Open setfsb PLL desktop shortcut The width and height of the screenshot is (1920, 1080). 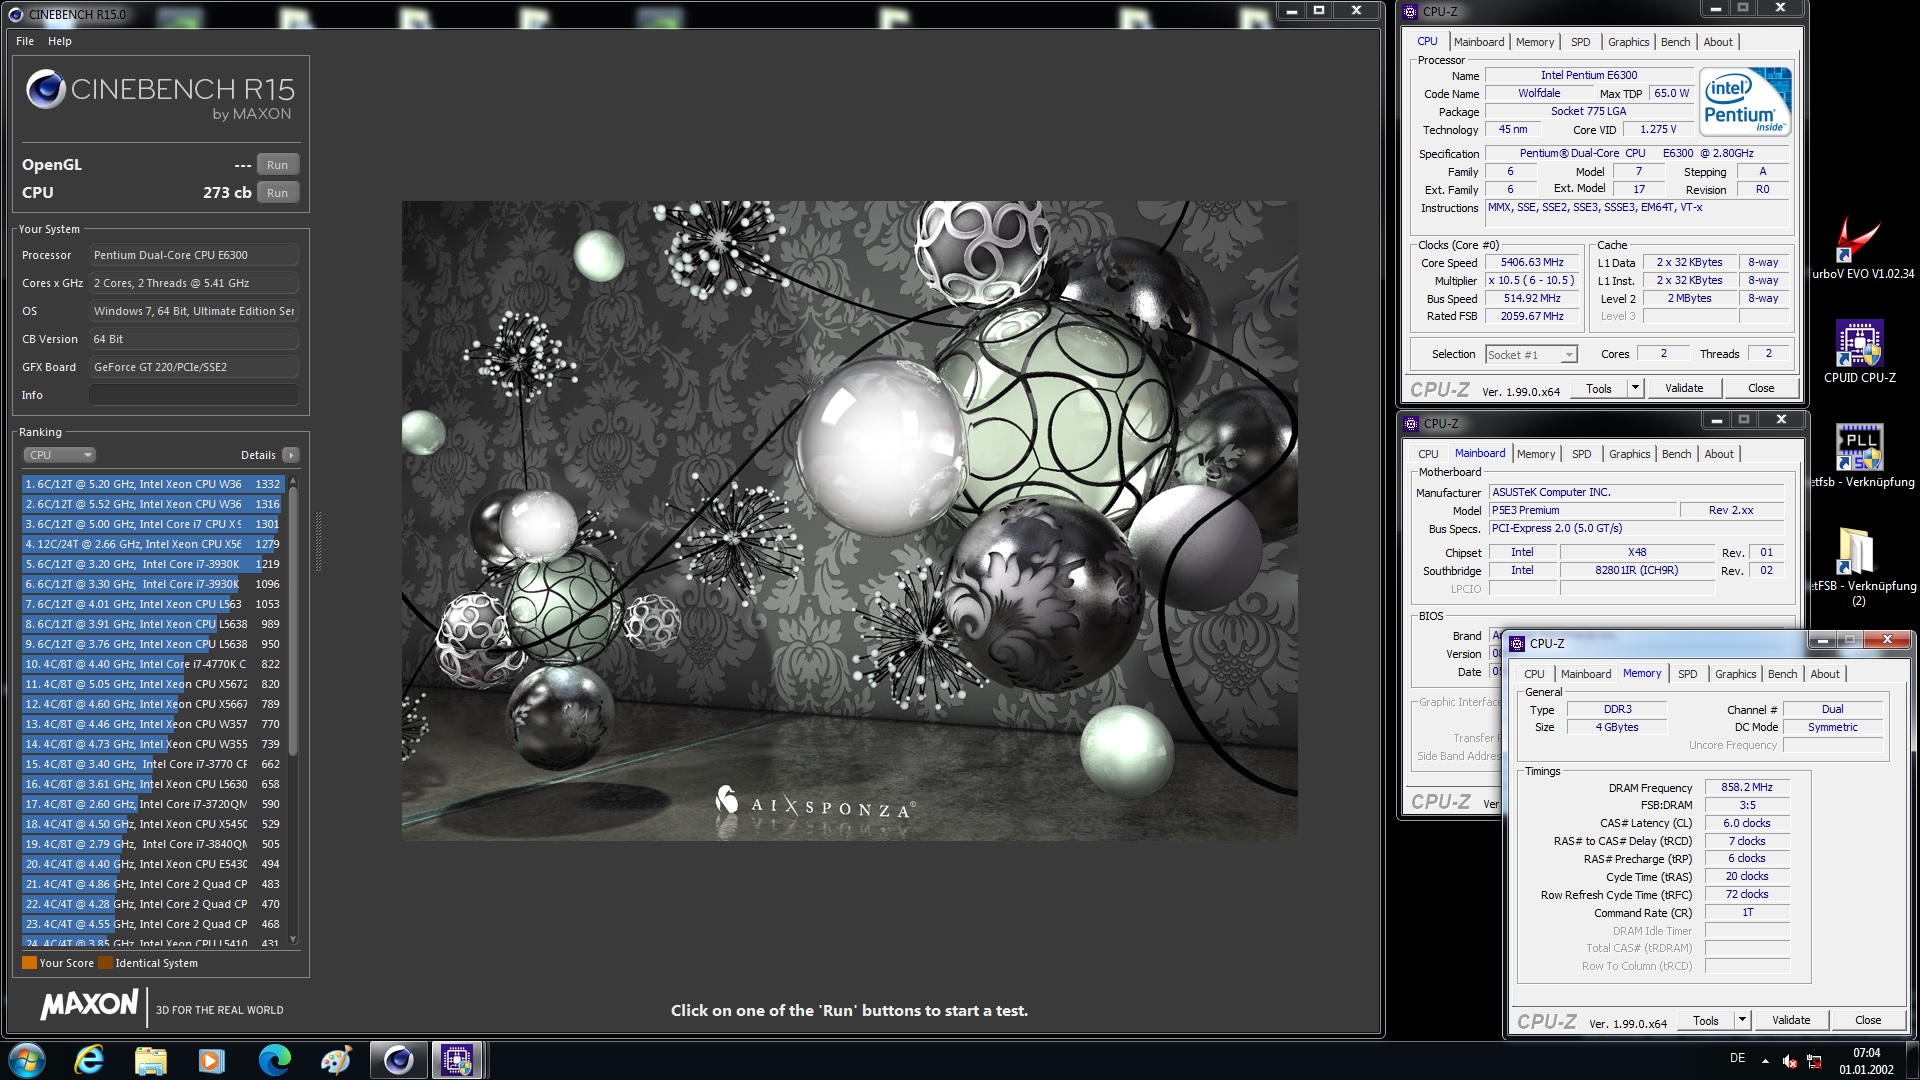(x=1859, y=456)
